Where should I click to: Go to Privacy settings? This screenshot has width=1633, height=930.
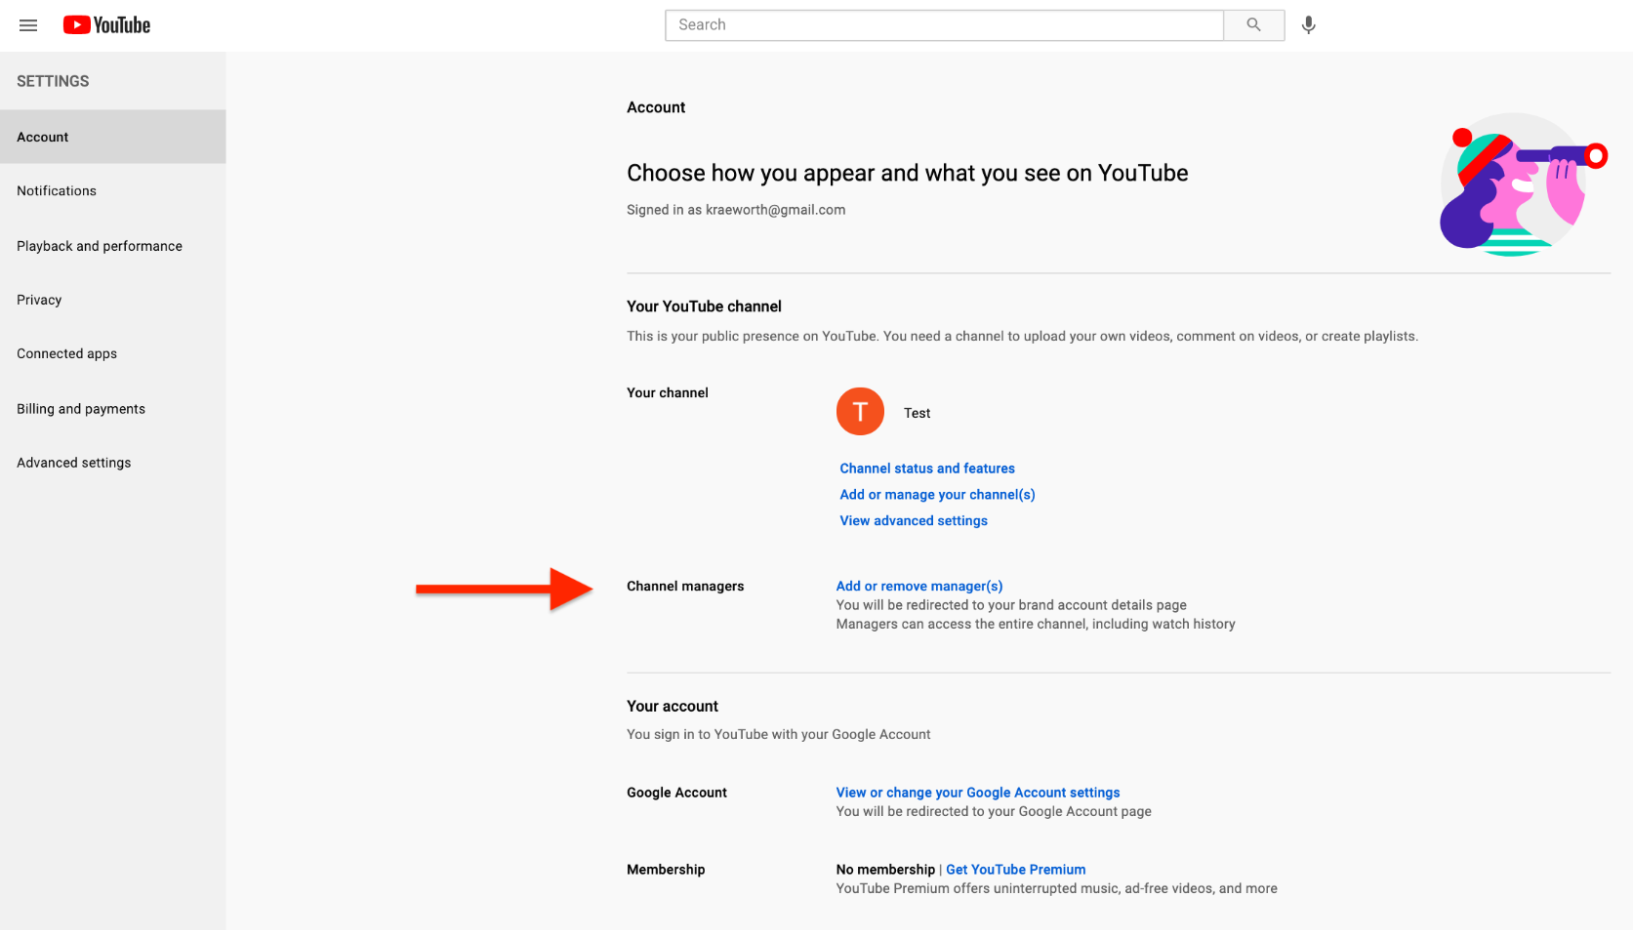(113, 300)
